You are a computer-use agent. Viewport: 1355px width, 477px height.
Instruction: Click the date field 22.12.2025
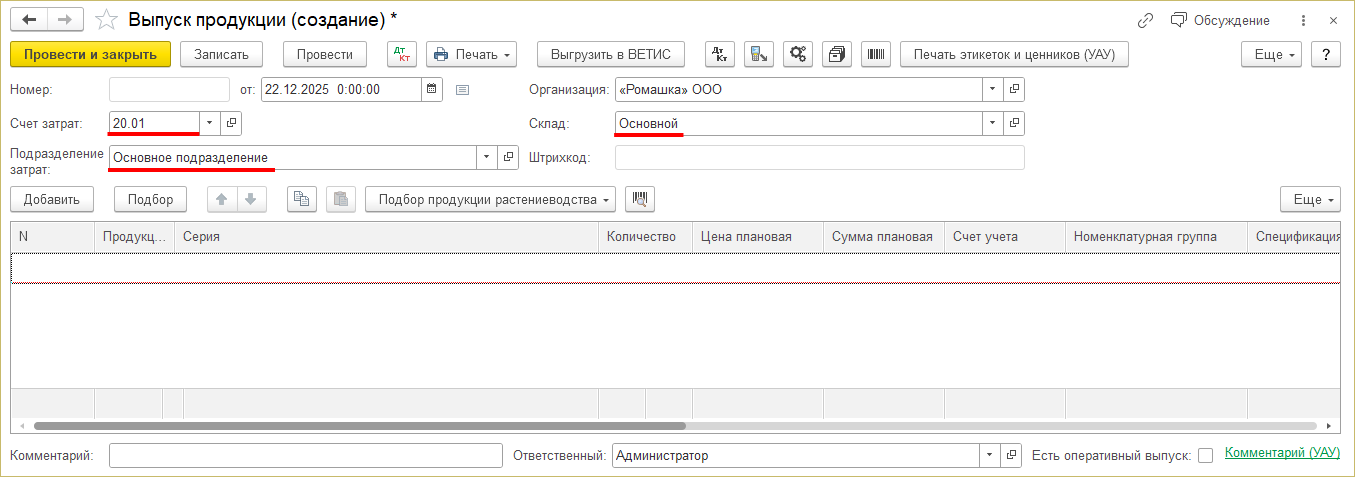pyautogui.click(x=342, y=89)
